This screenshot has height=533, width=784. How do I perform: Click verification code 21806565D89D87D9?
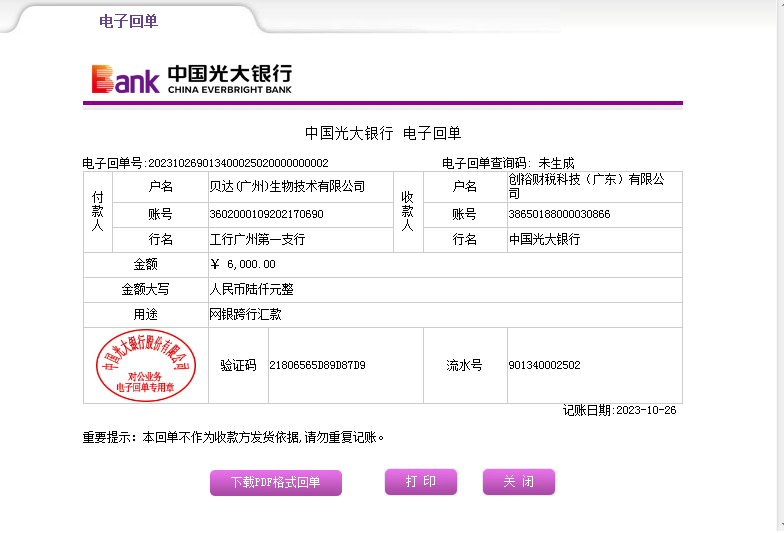click(x=317, y=365)
